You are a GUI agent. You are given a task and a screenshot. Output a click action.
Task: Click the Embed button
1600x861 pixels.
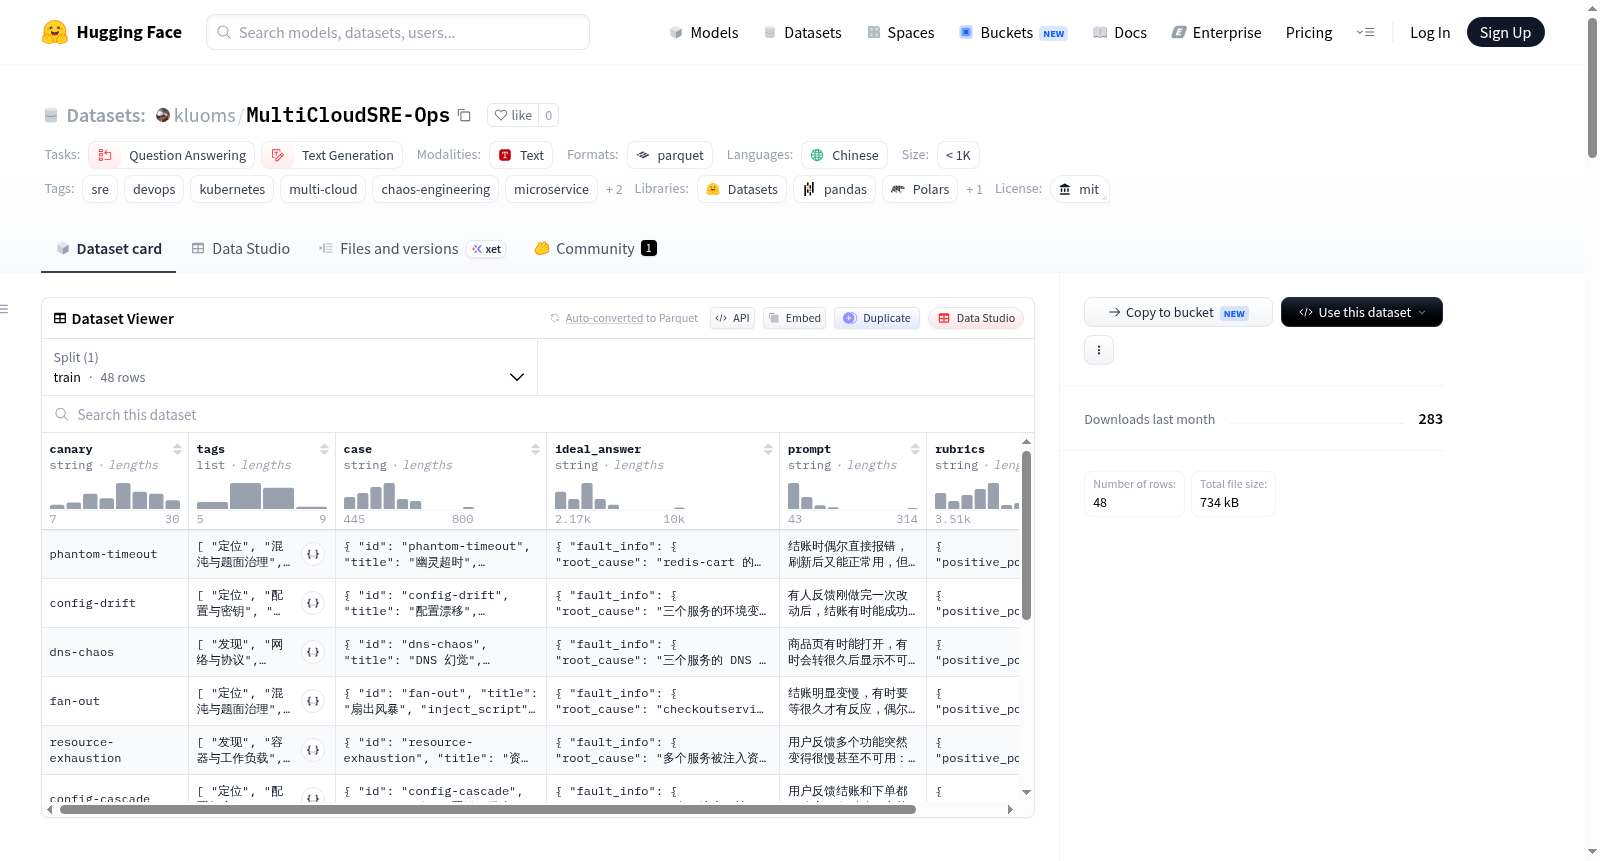(794, 318)
